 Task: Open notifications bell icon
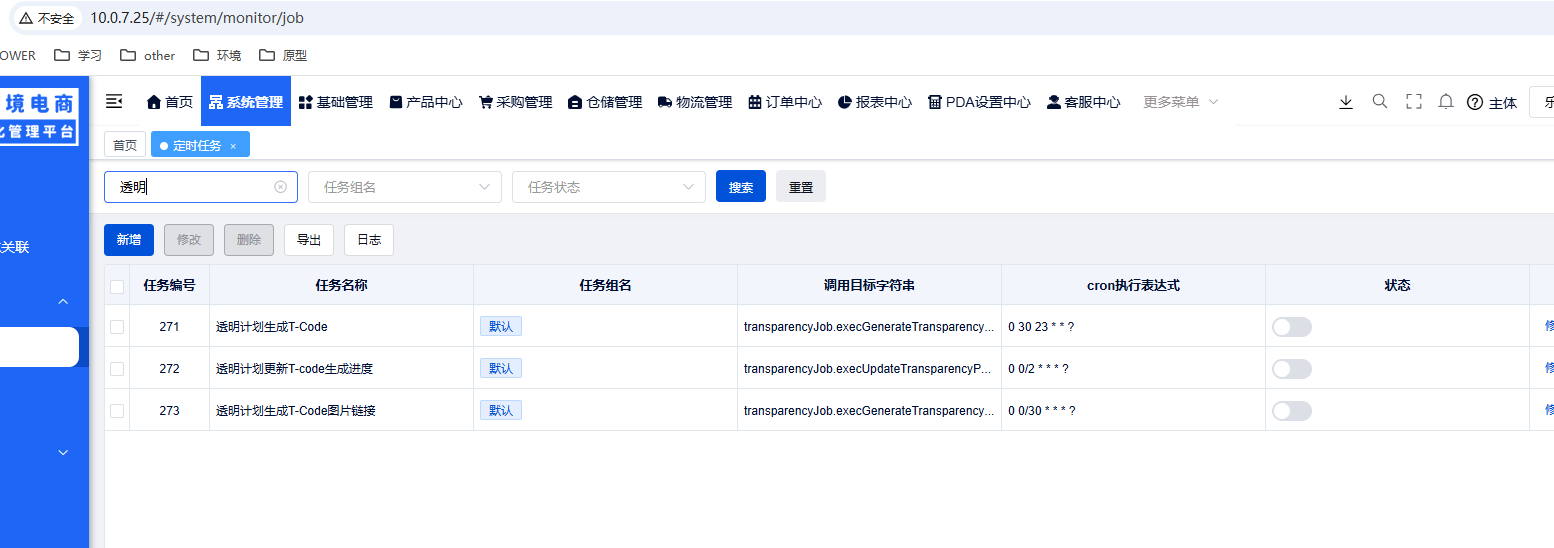pyautogui.click(x=1445, y=101)
